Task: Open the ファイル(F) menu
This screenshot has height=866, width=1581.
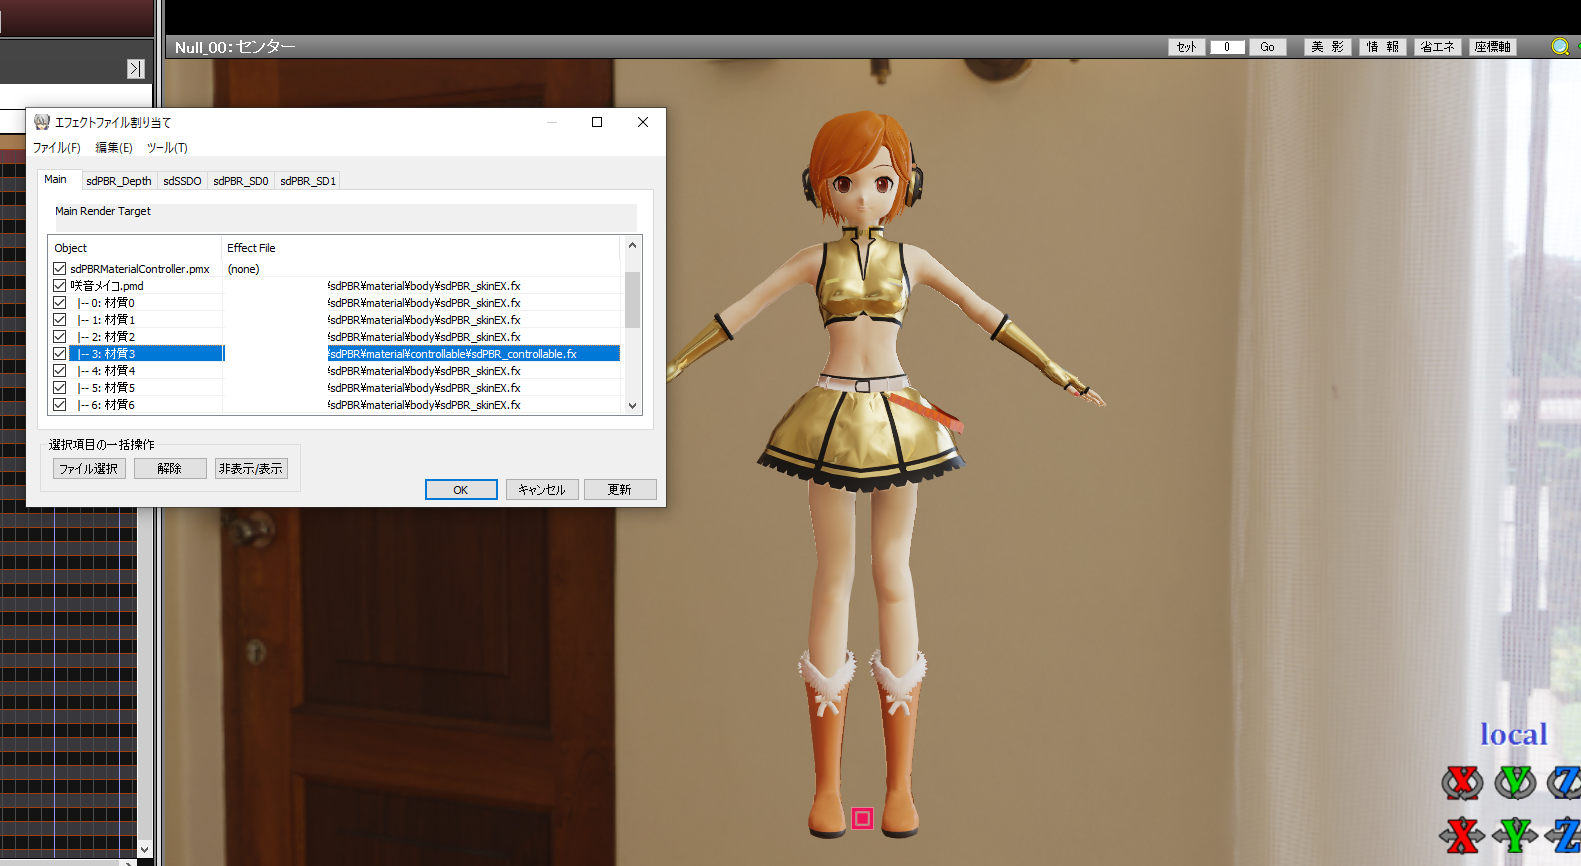Action: (x=56, y=148)
